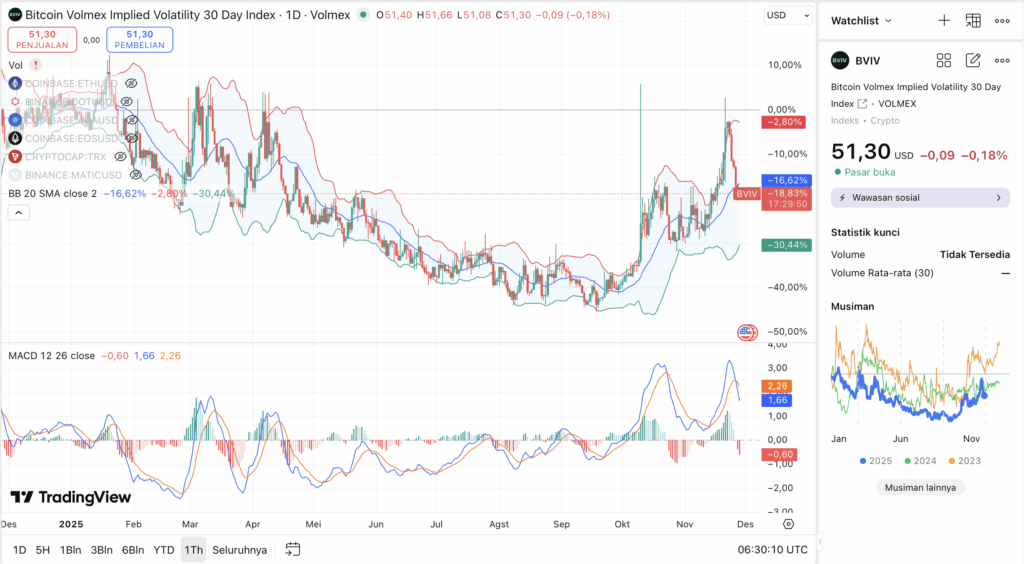Open the go-to-date calendar icon
Image resolution: width=1024 pixels, height=564 pixels.
click(293, 549)
